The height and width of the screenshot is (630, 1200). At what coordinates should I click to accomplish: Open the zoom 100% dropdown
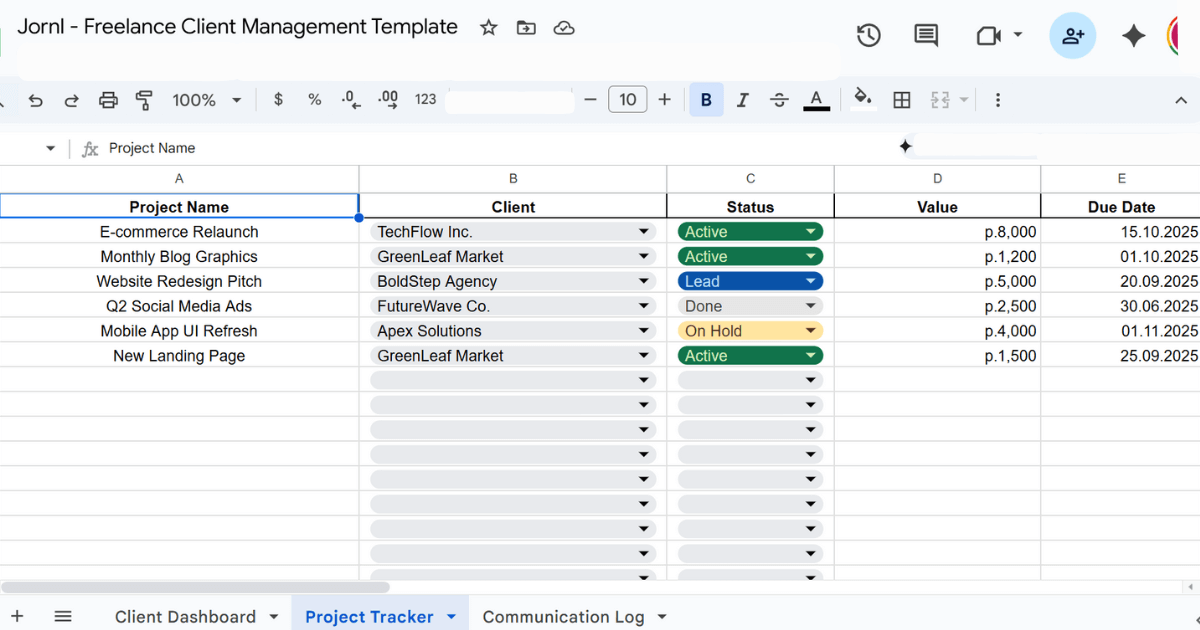207,100
